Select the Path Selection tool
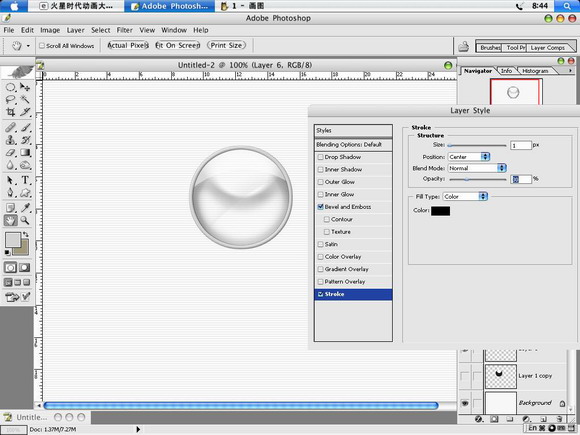The height and width of the screenshot is (435, 580). [x=10, y=180]
